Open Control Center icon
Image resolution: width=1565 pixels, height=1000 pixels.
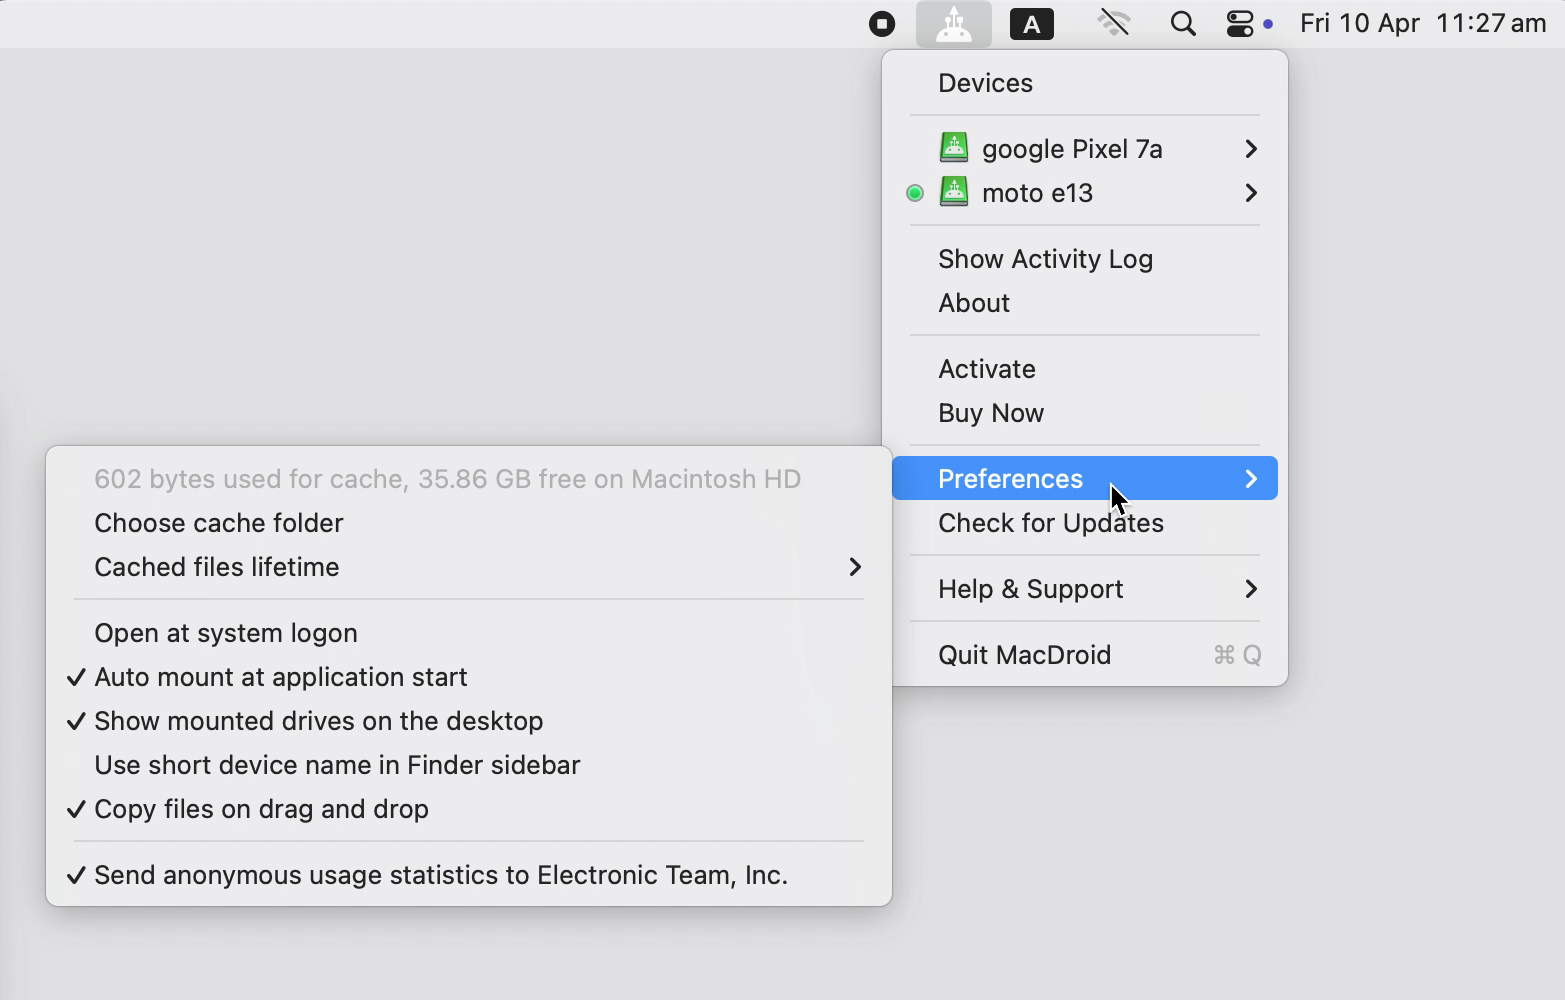[1240, 24]
